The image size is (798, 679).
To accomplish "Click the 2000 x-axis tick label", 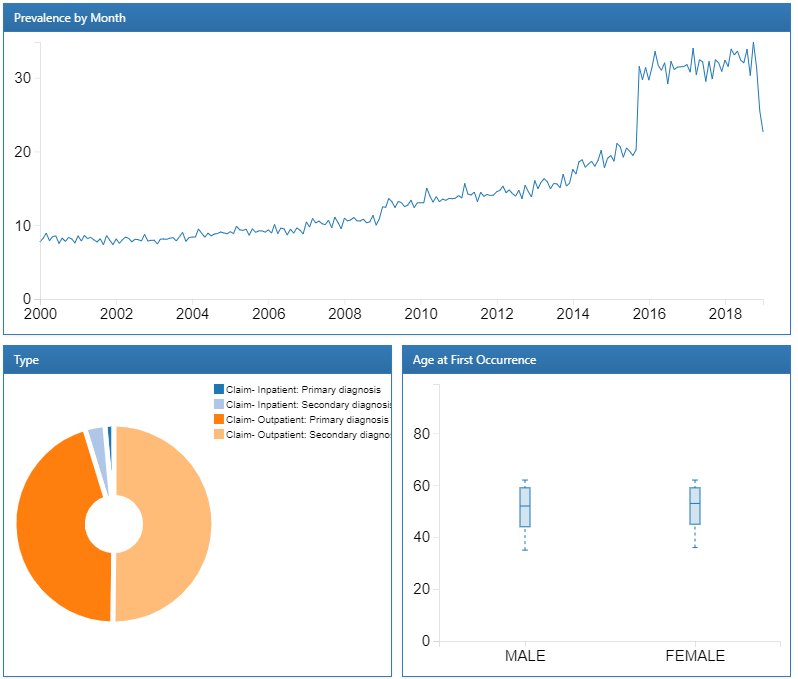I will click(40, 314).
